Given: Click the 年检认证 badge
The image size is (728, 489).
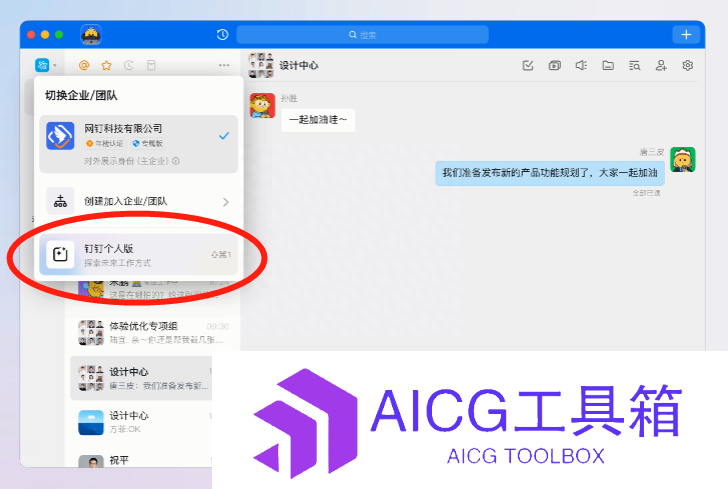Looking at the screenshot, I should (105, 143).
